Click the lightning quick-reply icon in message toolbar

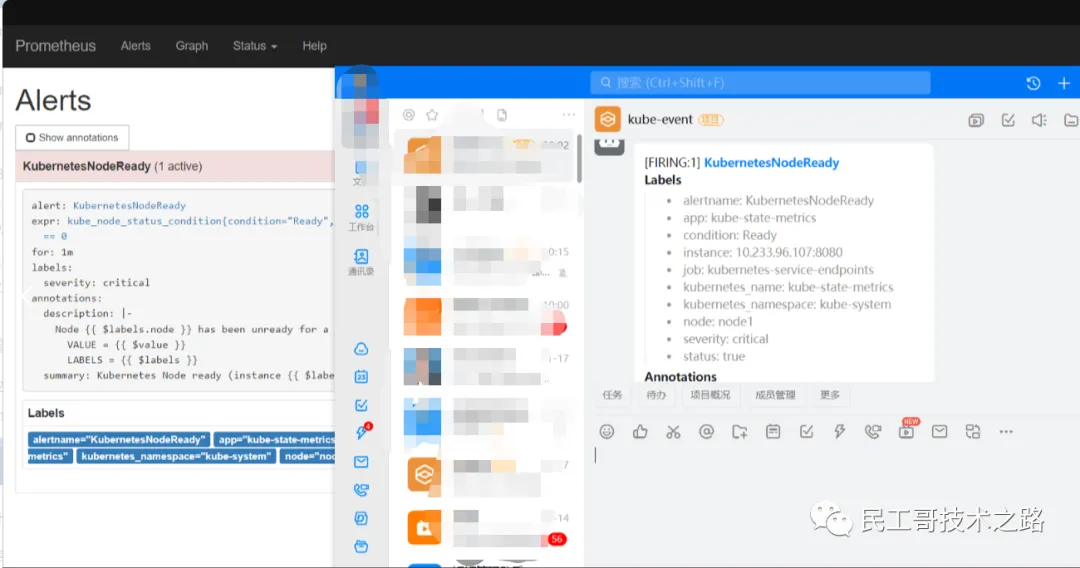(x=839, y=432)
